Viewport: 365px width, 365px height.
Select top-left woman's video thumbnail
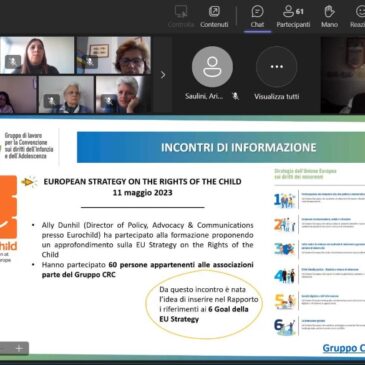[x=37, y=55]
